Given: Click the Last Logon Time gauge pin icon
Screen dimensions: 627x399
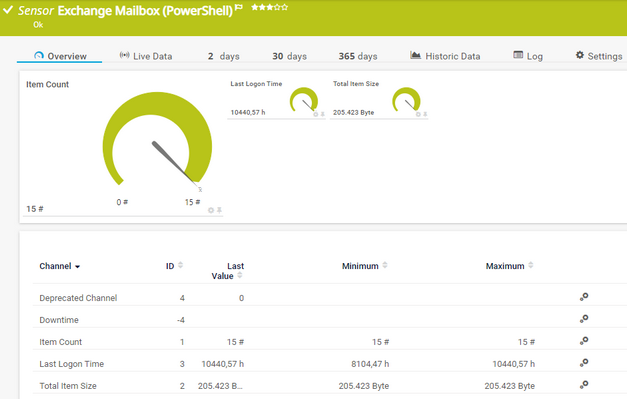Looking at the screenshot, I should (323, 114).
